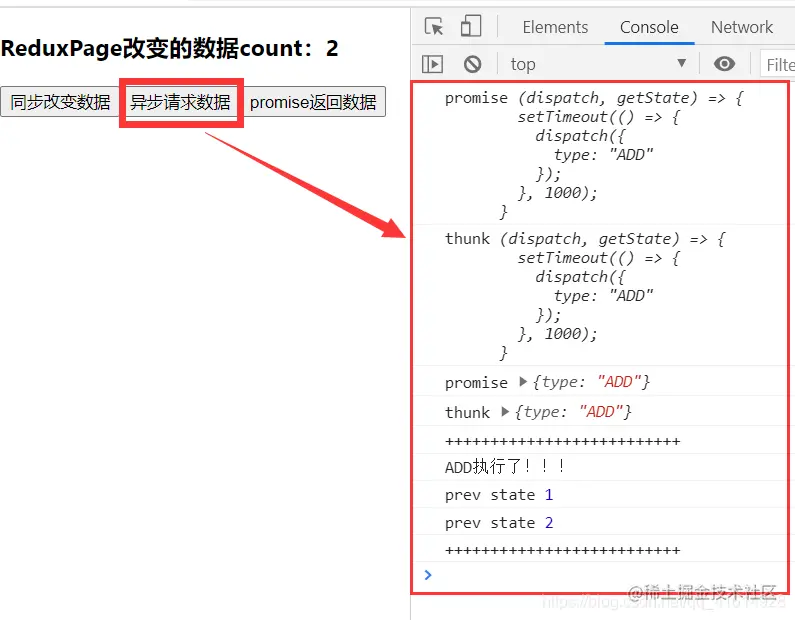The height and width of the screenshot is (620, 795).
Task: Click the 同步改变数据 button
Action: point(60,102)
